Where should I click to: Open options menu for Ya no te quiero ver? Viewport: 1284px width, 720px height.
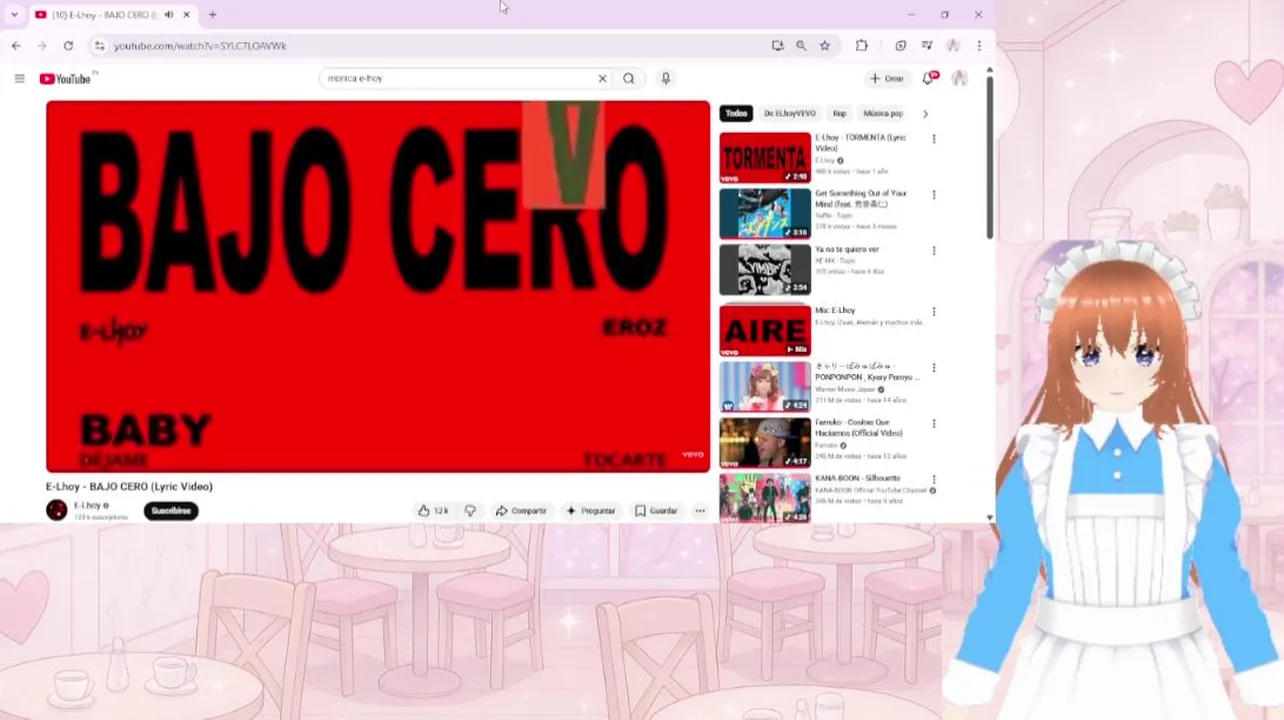point(934,251)
